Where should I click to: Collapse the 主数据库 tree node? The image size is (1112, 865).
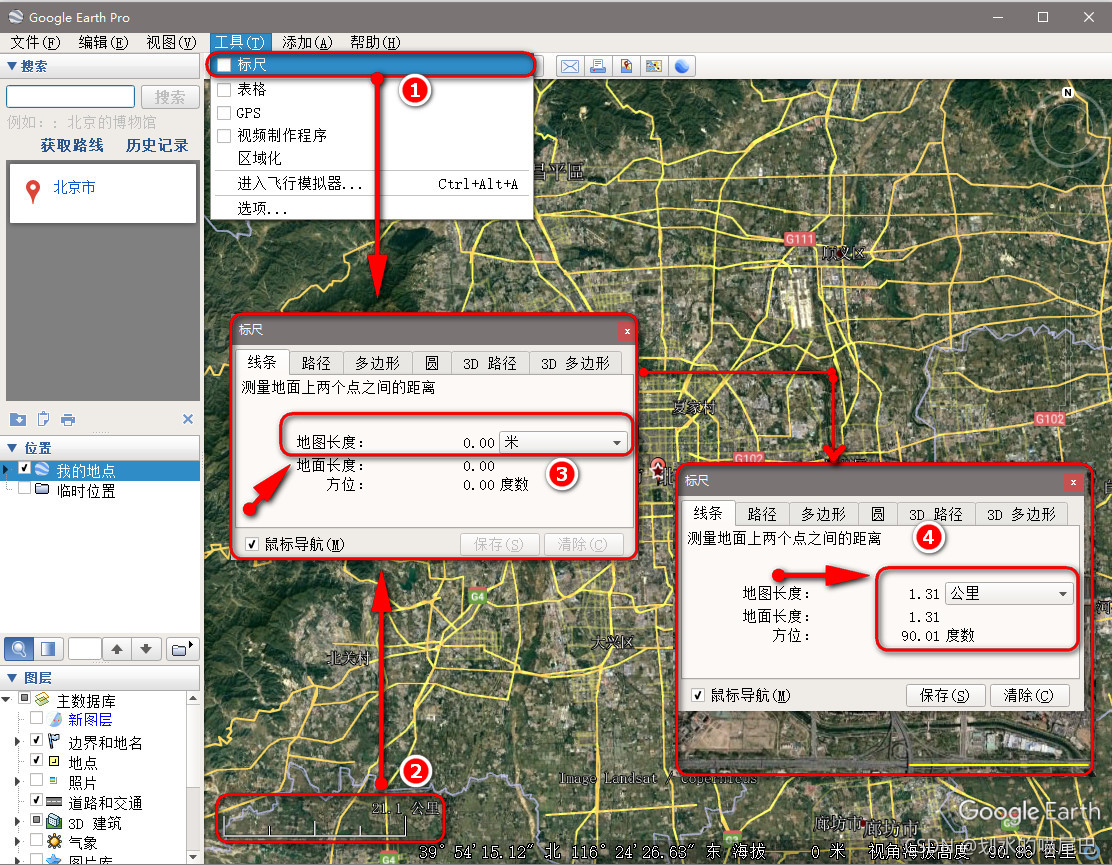(x=6, y=699)
